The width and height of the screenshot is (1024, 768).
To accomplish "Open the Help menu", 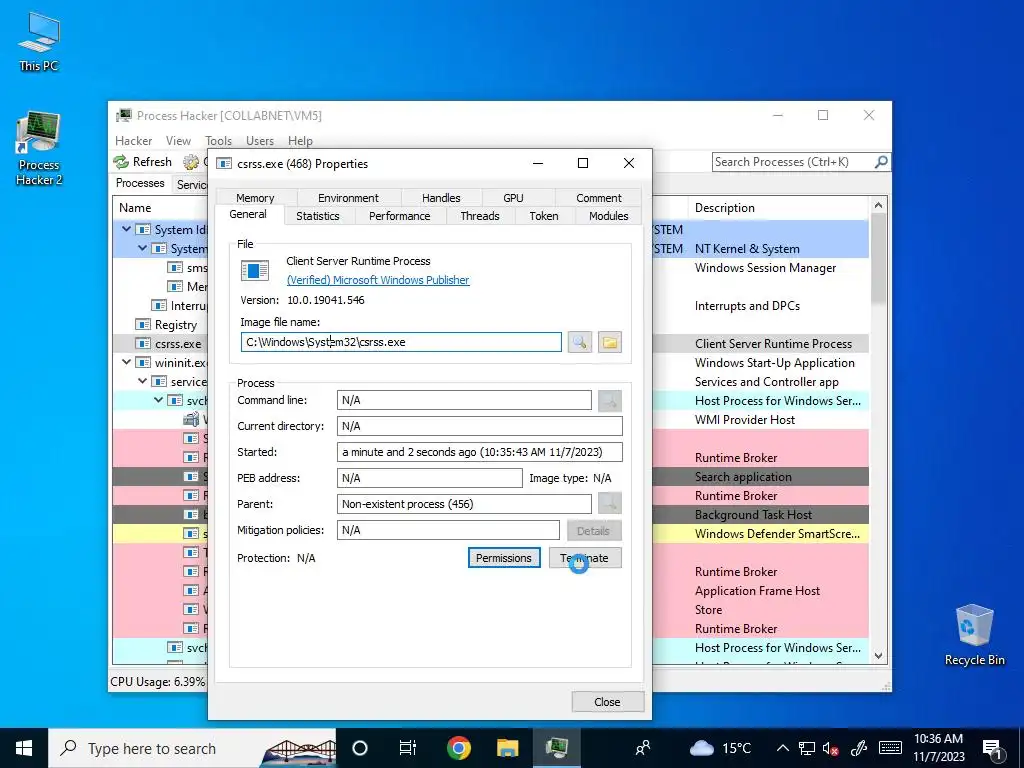I will (300, 140).
